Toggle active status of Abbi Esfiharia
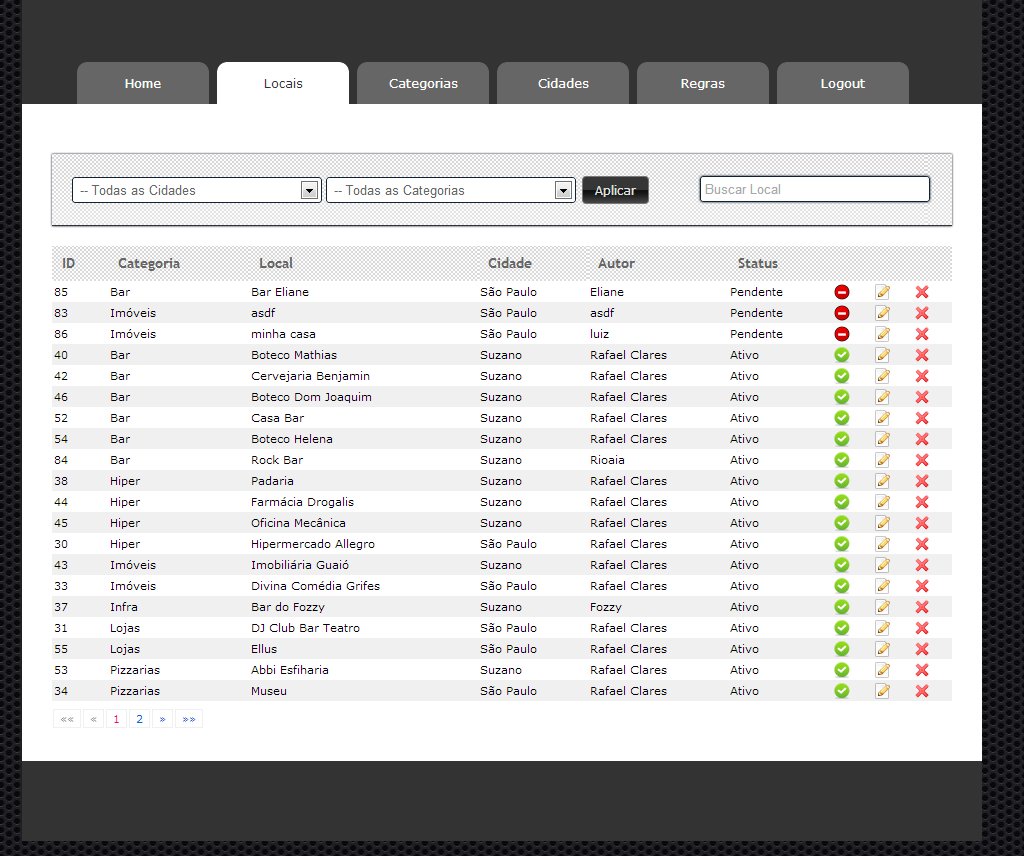The height and width of the screenshot is (856, 1024). click(842, 669)
